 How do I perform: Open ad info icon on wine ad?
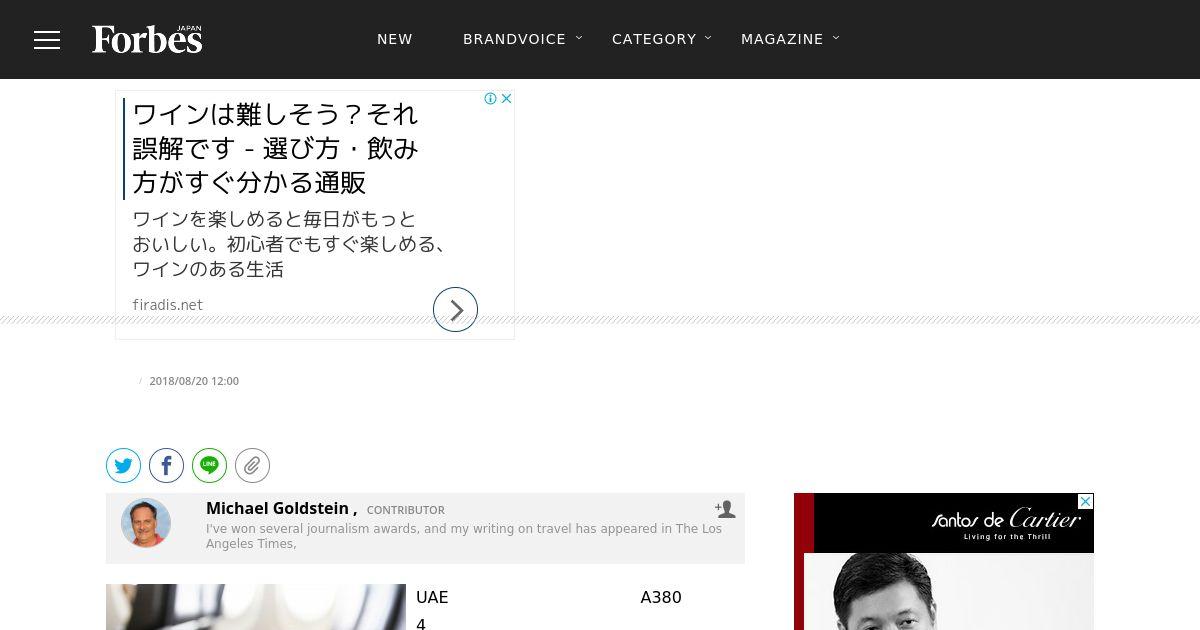pos(491,98)
